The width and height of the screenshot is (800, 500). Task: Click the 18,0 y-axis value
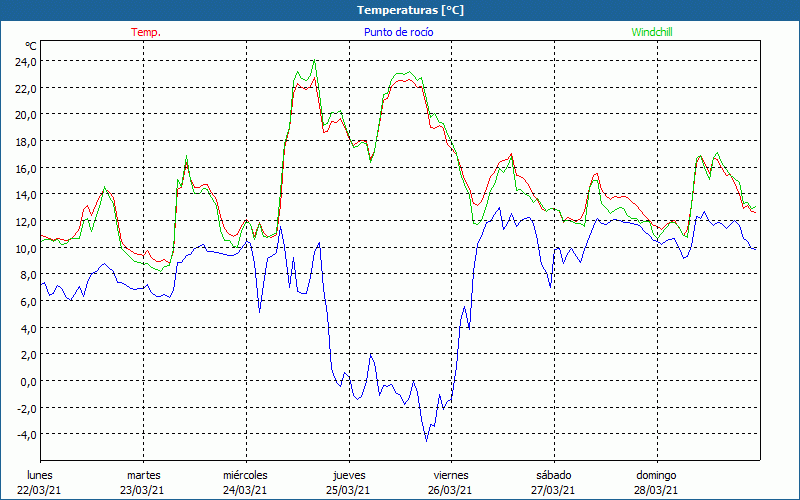click(25, 141)
